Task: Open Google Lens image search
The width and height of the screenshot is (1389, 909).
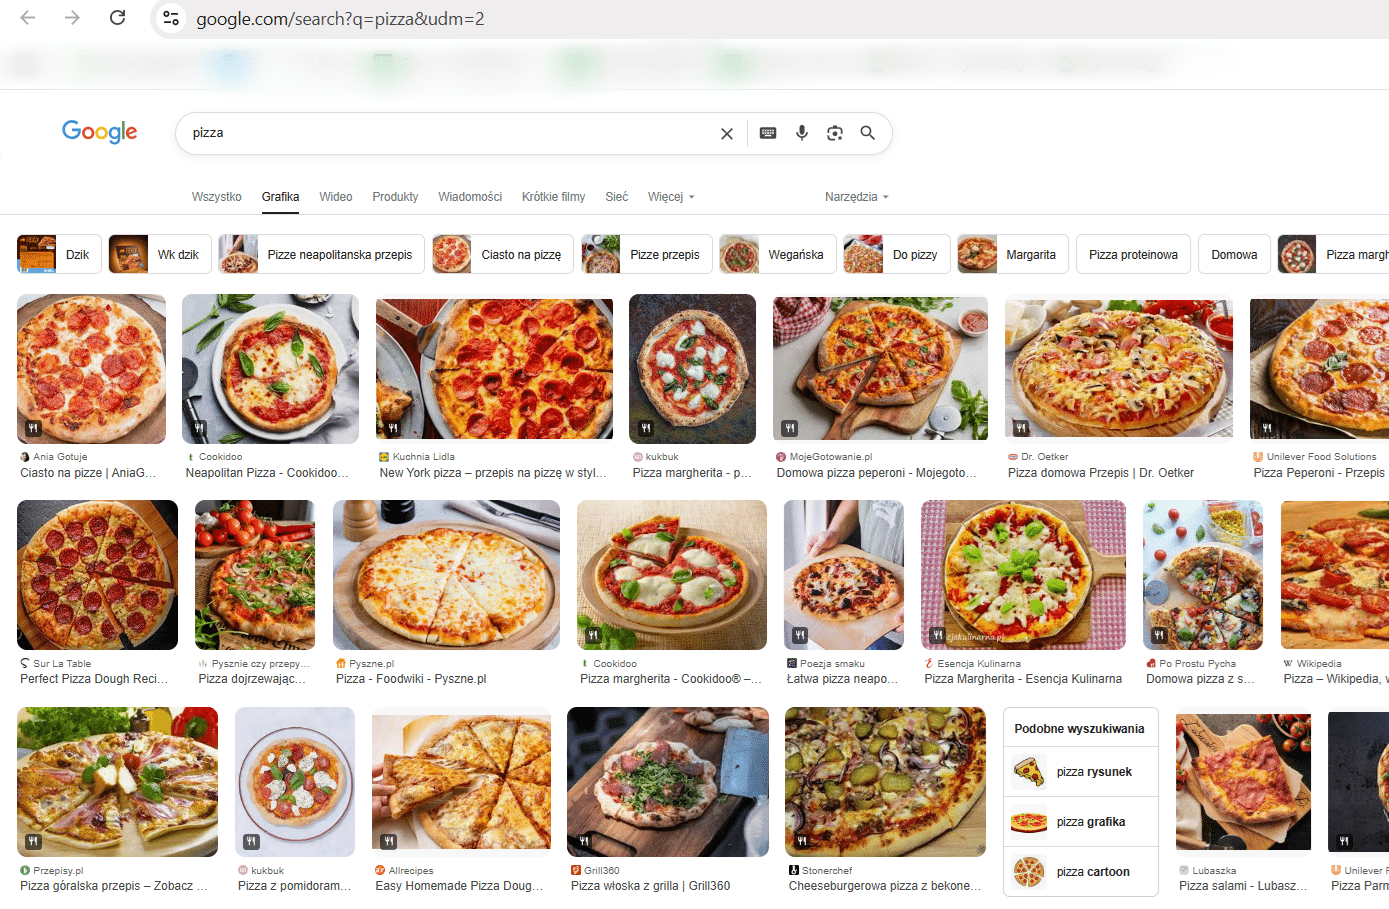Action: 835,133
